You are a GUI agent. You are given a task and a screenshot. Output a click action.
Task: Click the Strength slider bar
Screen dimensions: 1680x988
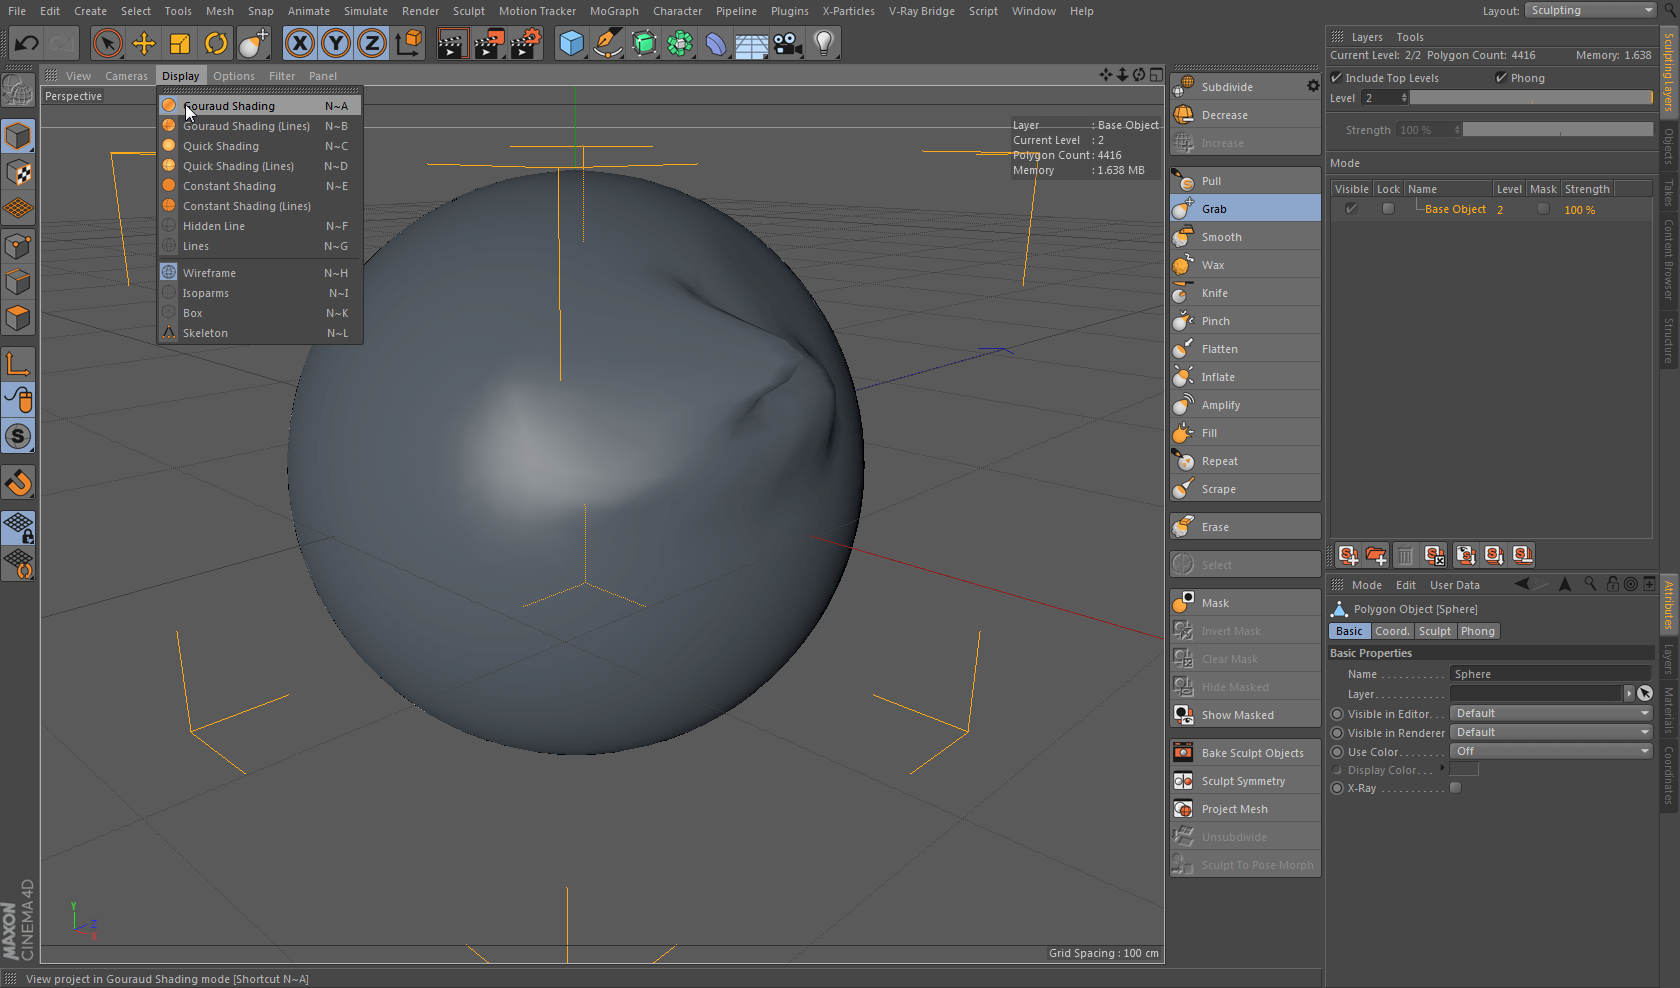[1558, 130]
